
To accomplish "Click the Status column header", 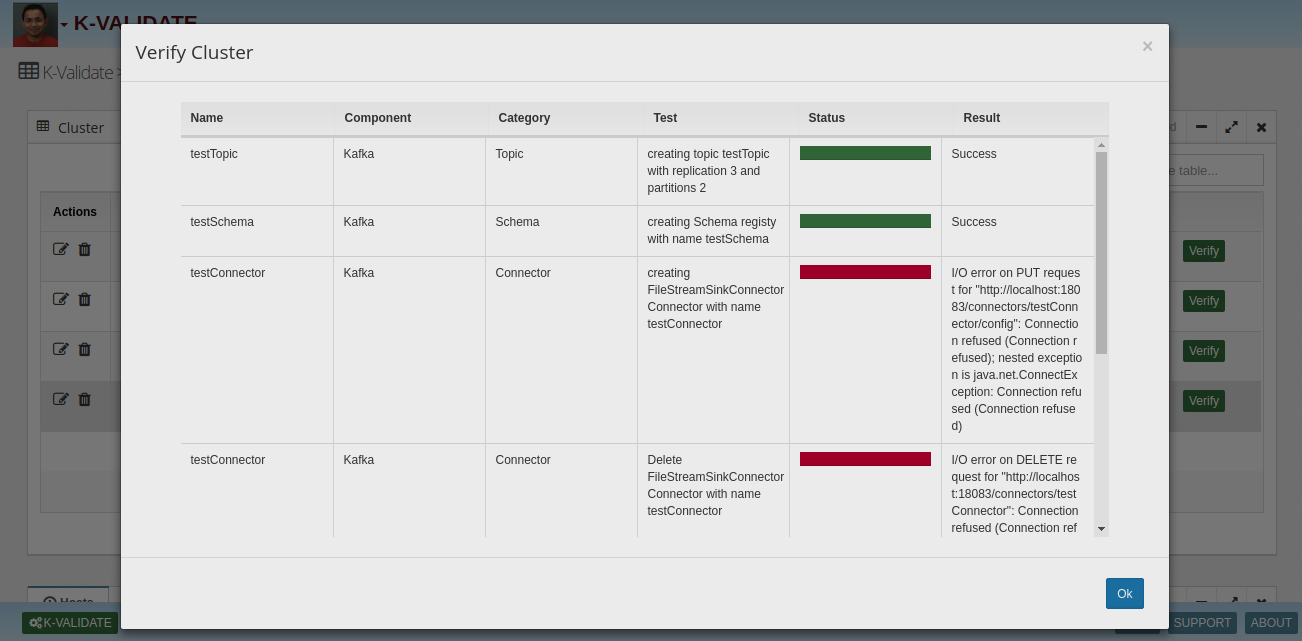I will [x=826, y=118].
